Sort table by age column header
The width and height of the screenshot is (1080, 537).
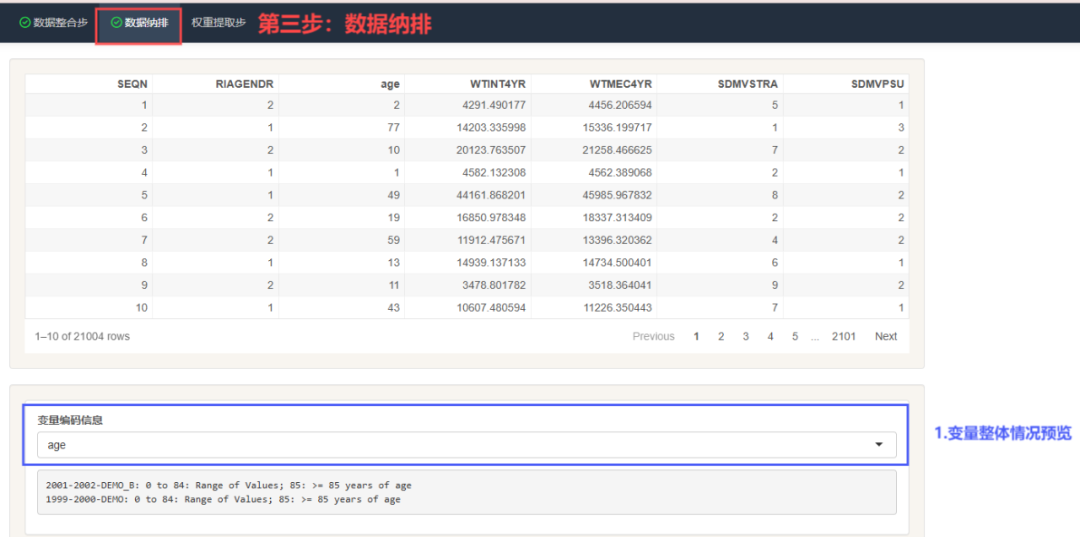coord(391,84)
